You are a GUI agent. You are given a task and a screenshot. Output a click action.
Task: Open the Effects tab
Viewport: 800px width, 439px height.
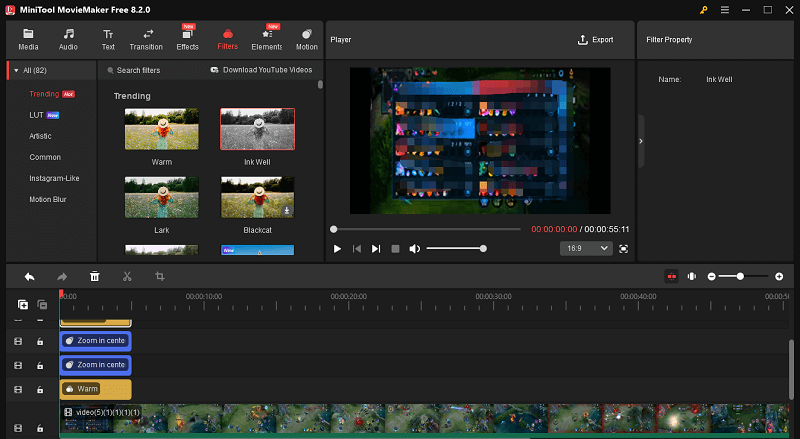click(187, 39)
